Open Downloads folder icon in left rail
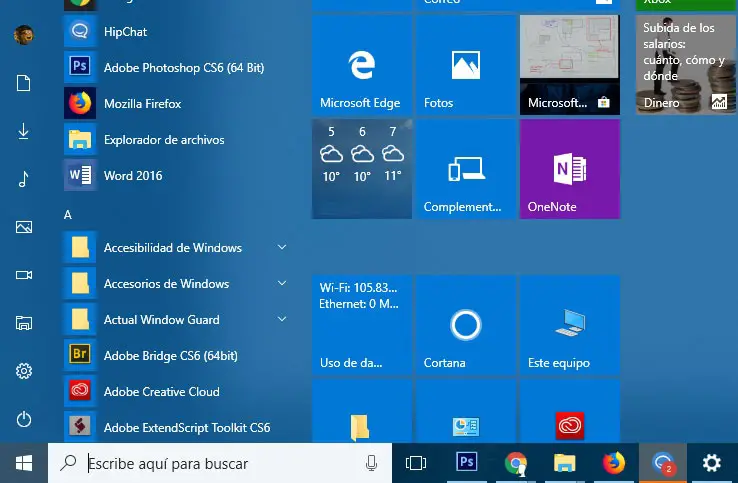This screenshot has height=483, width=738. pos(24,131)
